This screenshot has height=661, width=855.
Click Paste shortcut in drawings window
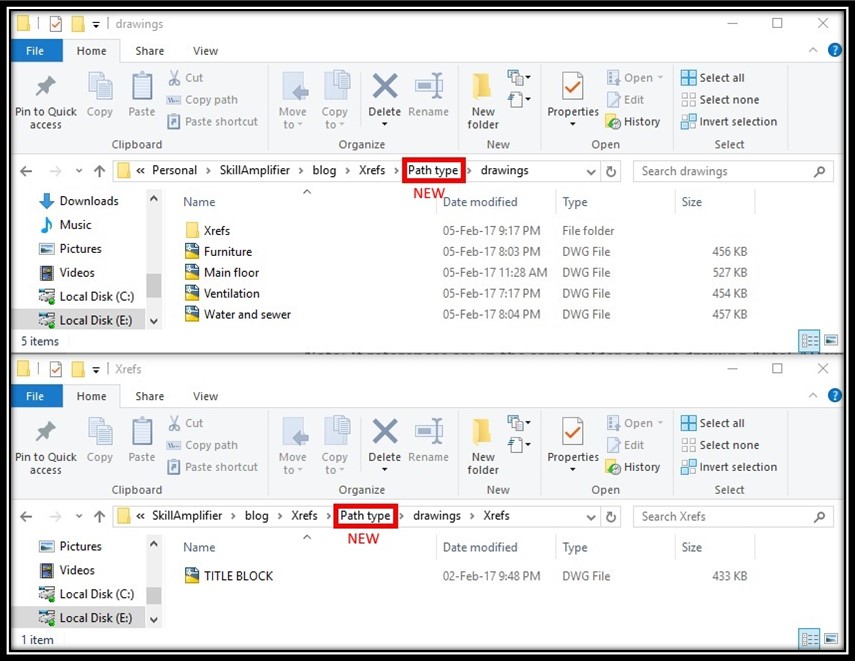212,122
